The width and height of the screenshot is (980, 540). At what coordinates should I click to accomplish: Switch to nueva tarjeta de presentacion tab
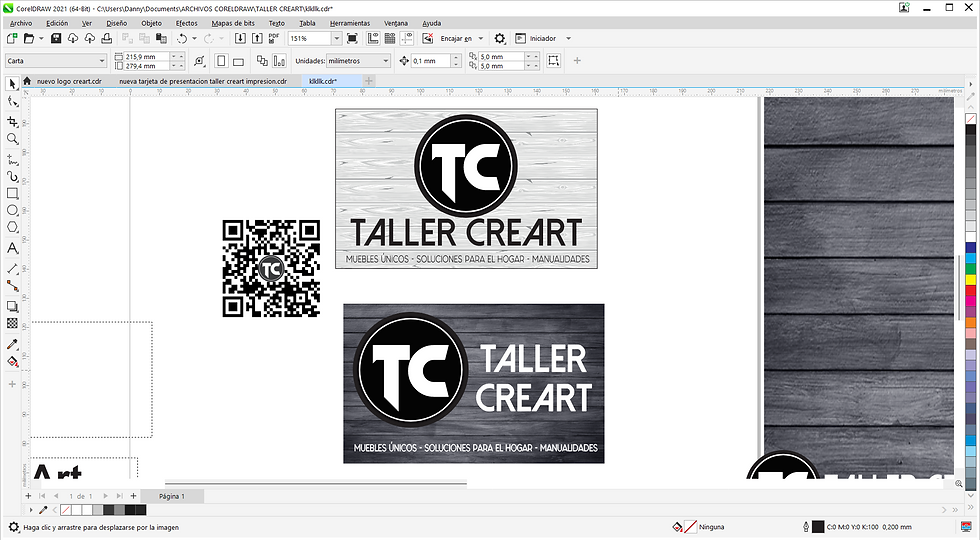202,81
